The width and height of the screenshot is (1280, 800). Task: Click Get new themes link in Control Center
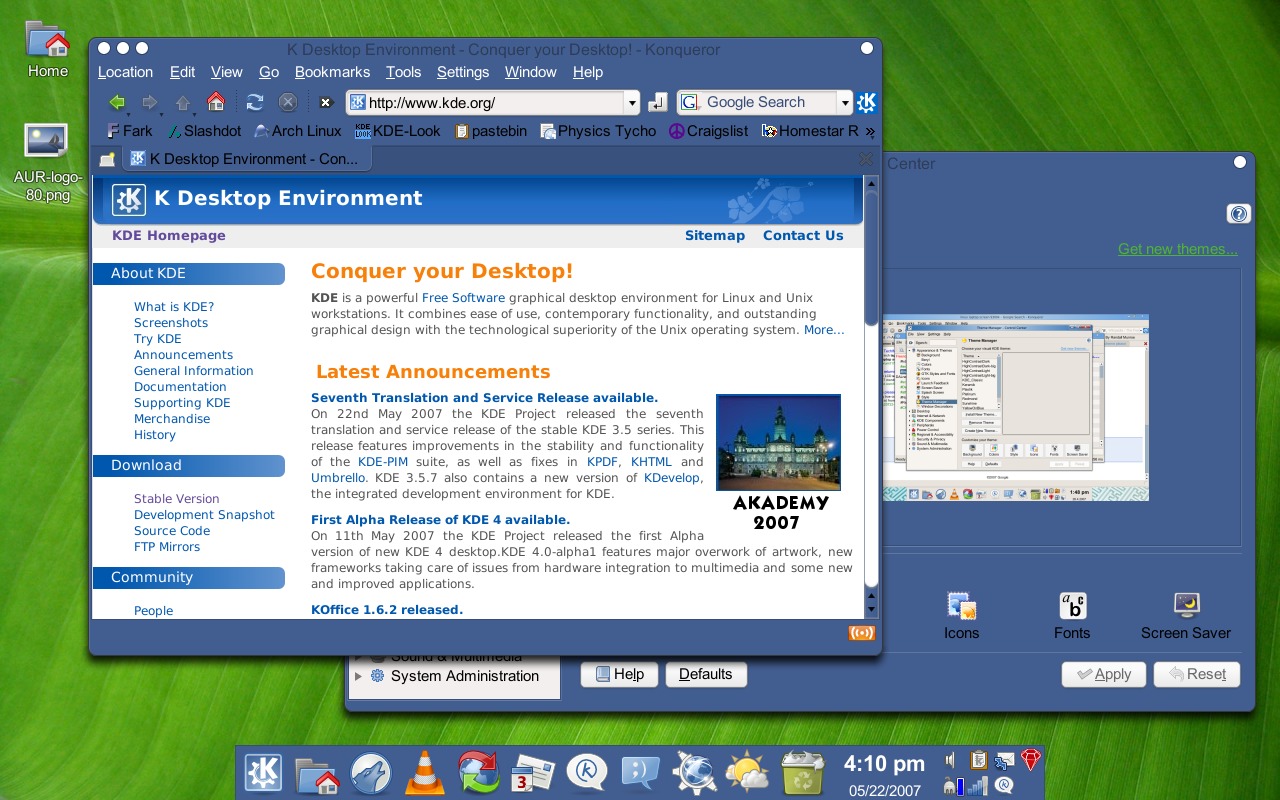pos(1178,249)
